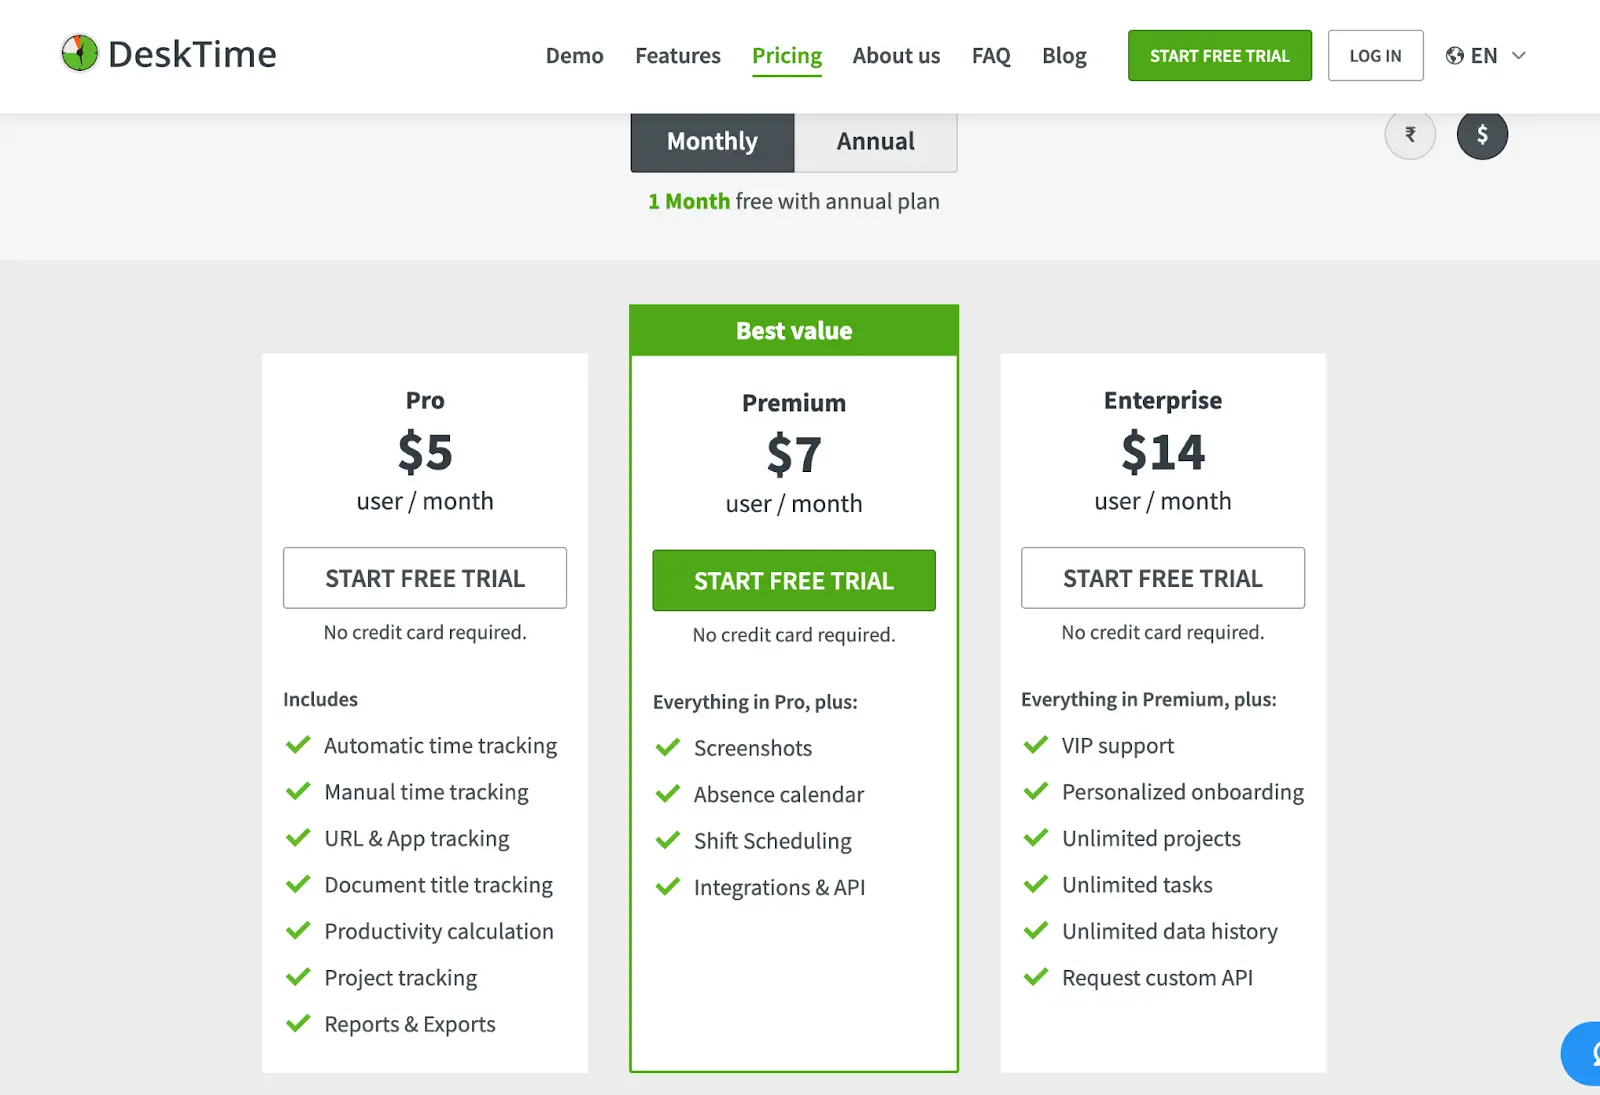Click 'Shift Scheduling' feature text
Image resolution: width=1600 pixels, height=1095 pixels.
coord(773,841)
